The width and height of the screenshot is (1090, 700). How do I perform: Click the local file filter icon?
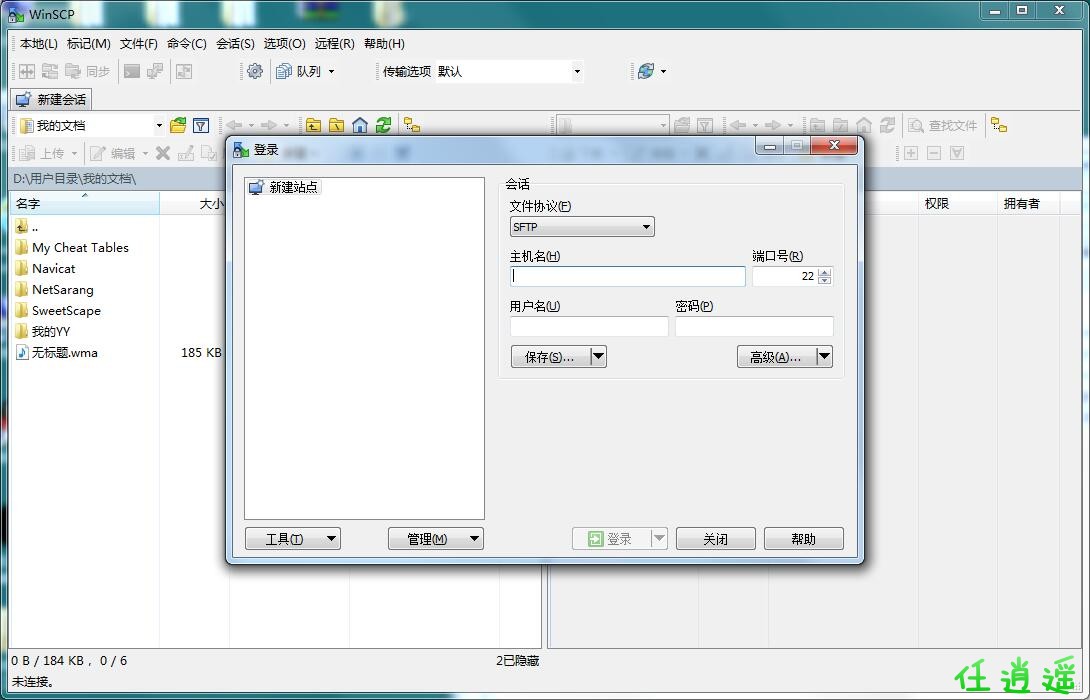pyautogui.click(x=201, y=125)
